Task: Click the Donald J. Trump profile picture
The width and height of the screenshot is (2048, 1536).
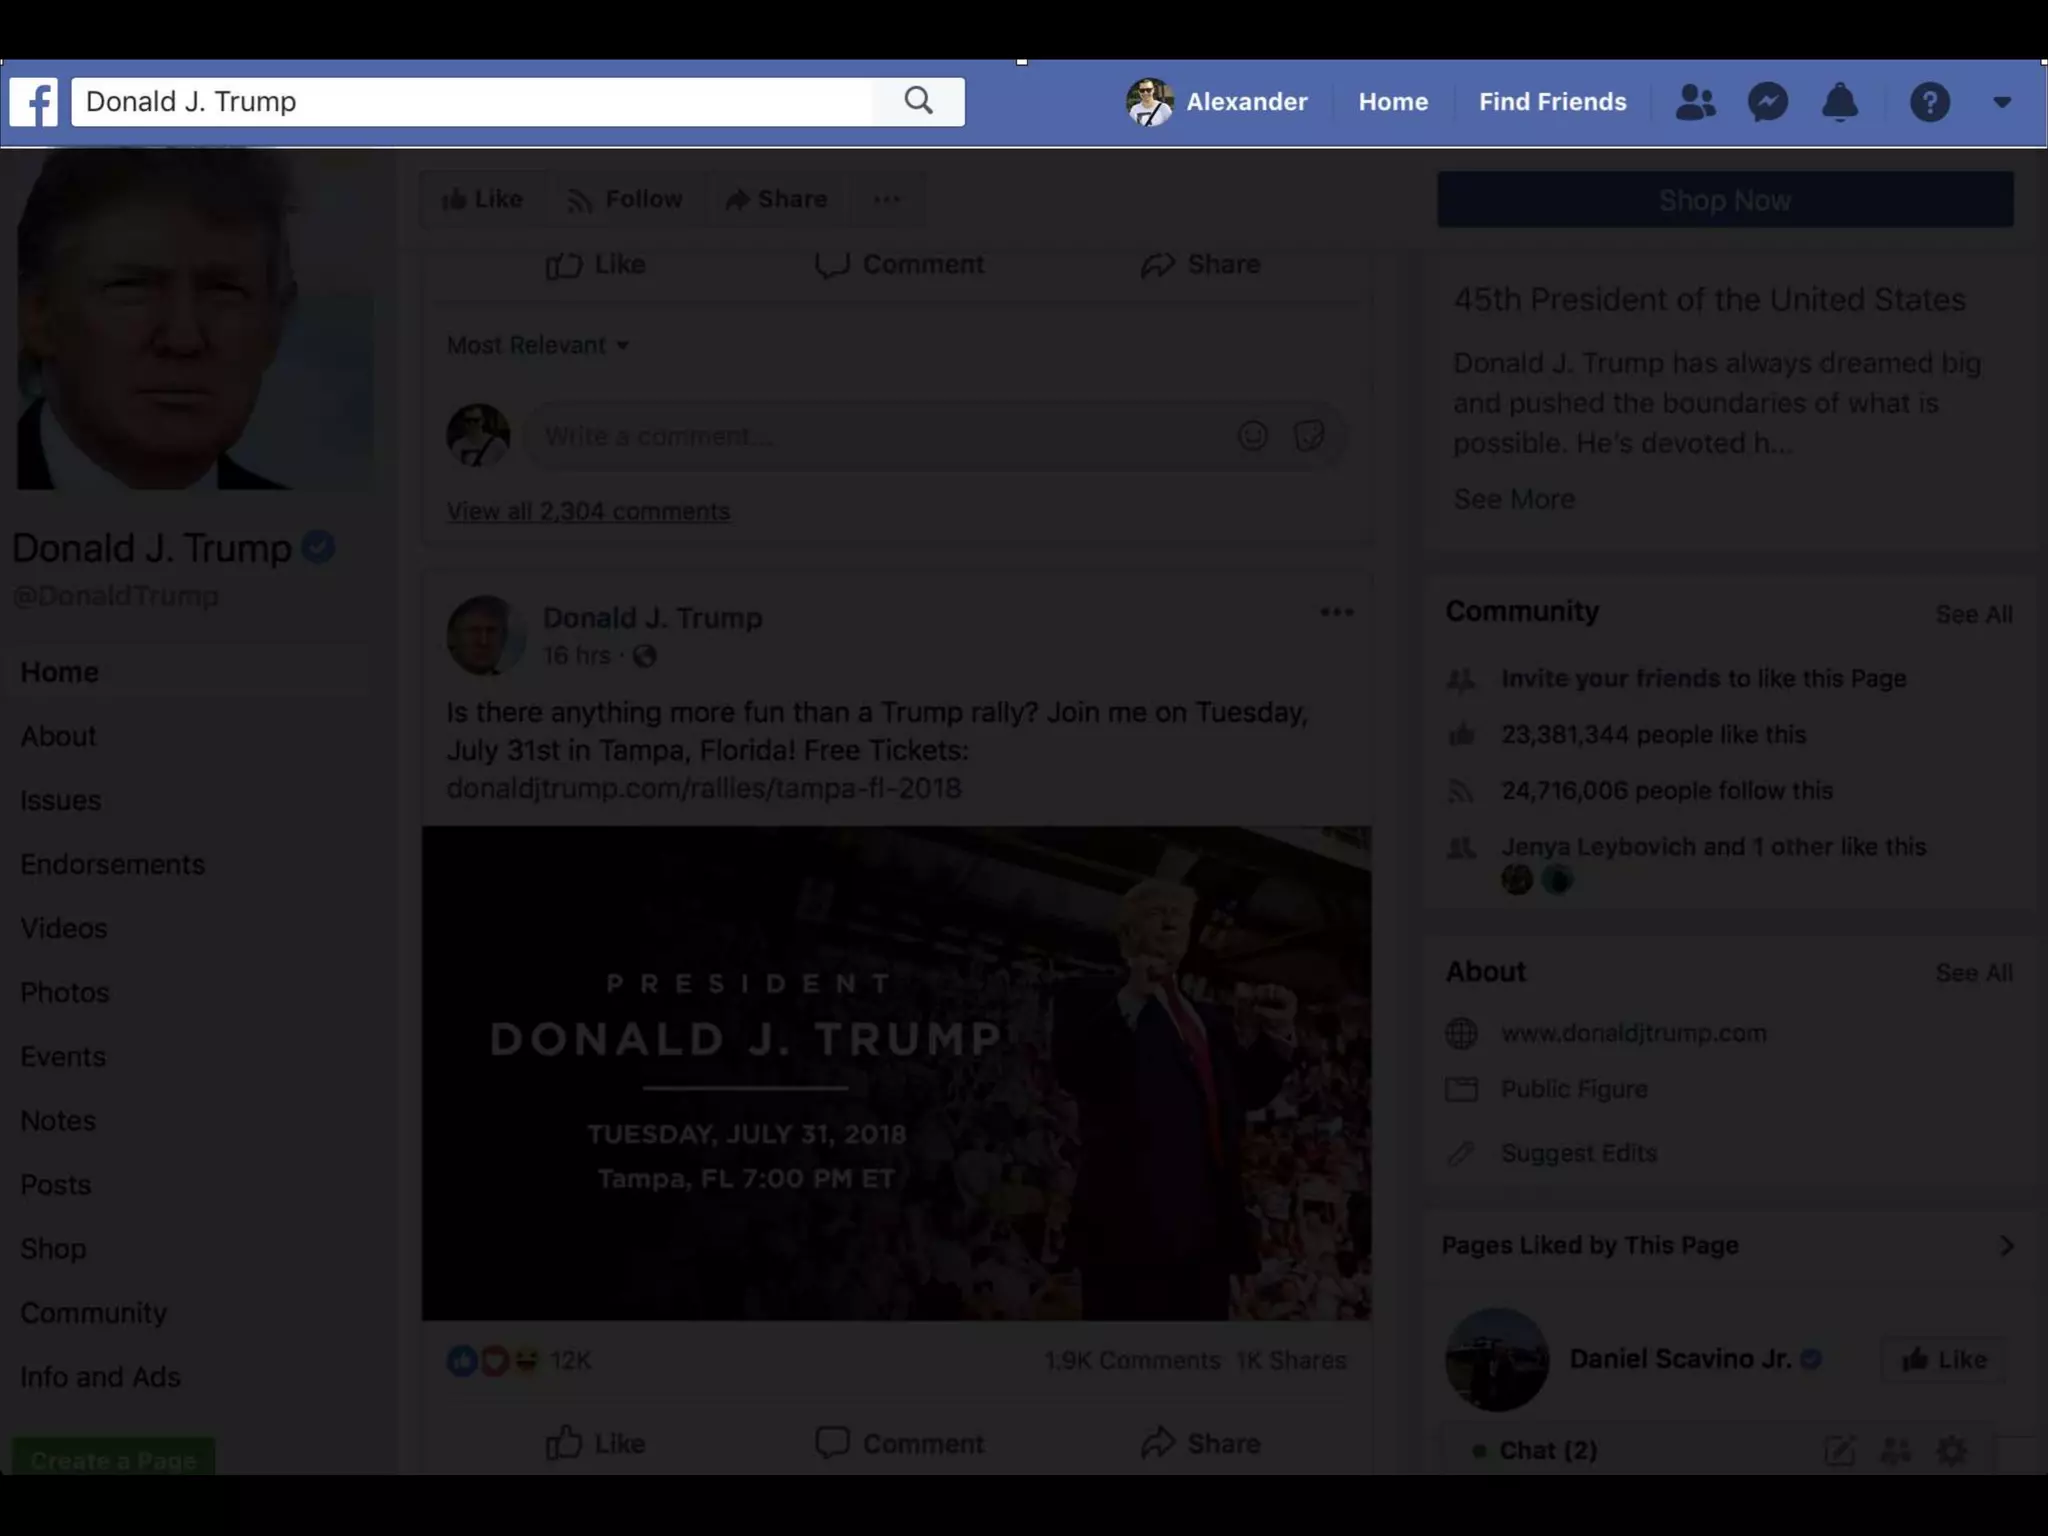Action: [x=195, y=320]
